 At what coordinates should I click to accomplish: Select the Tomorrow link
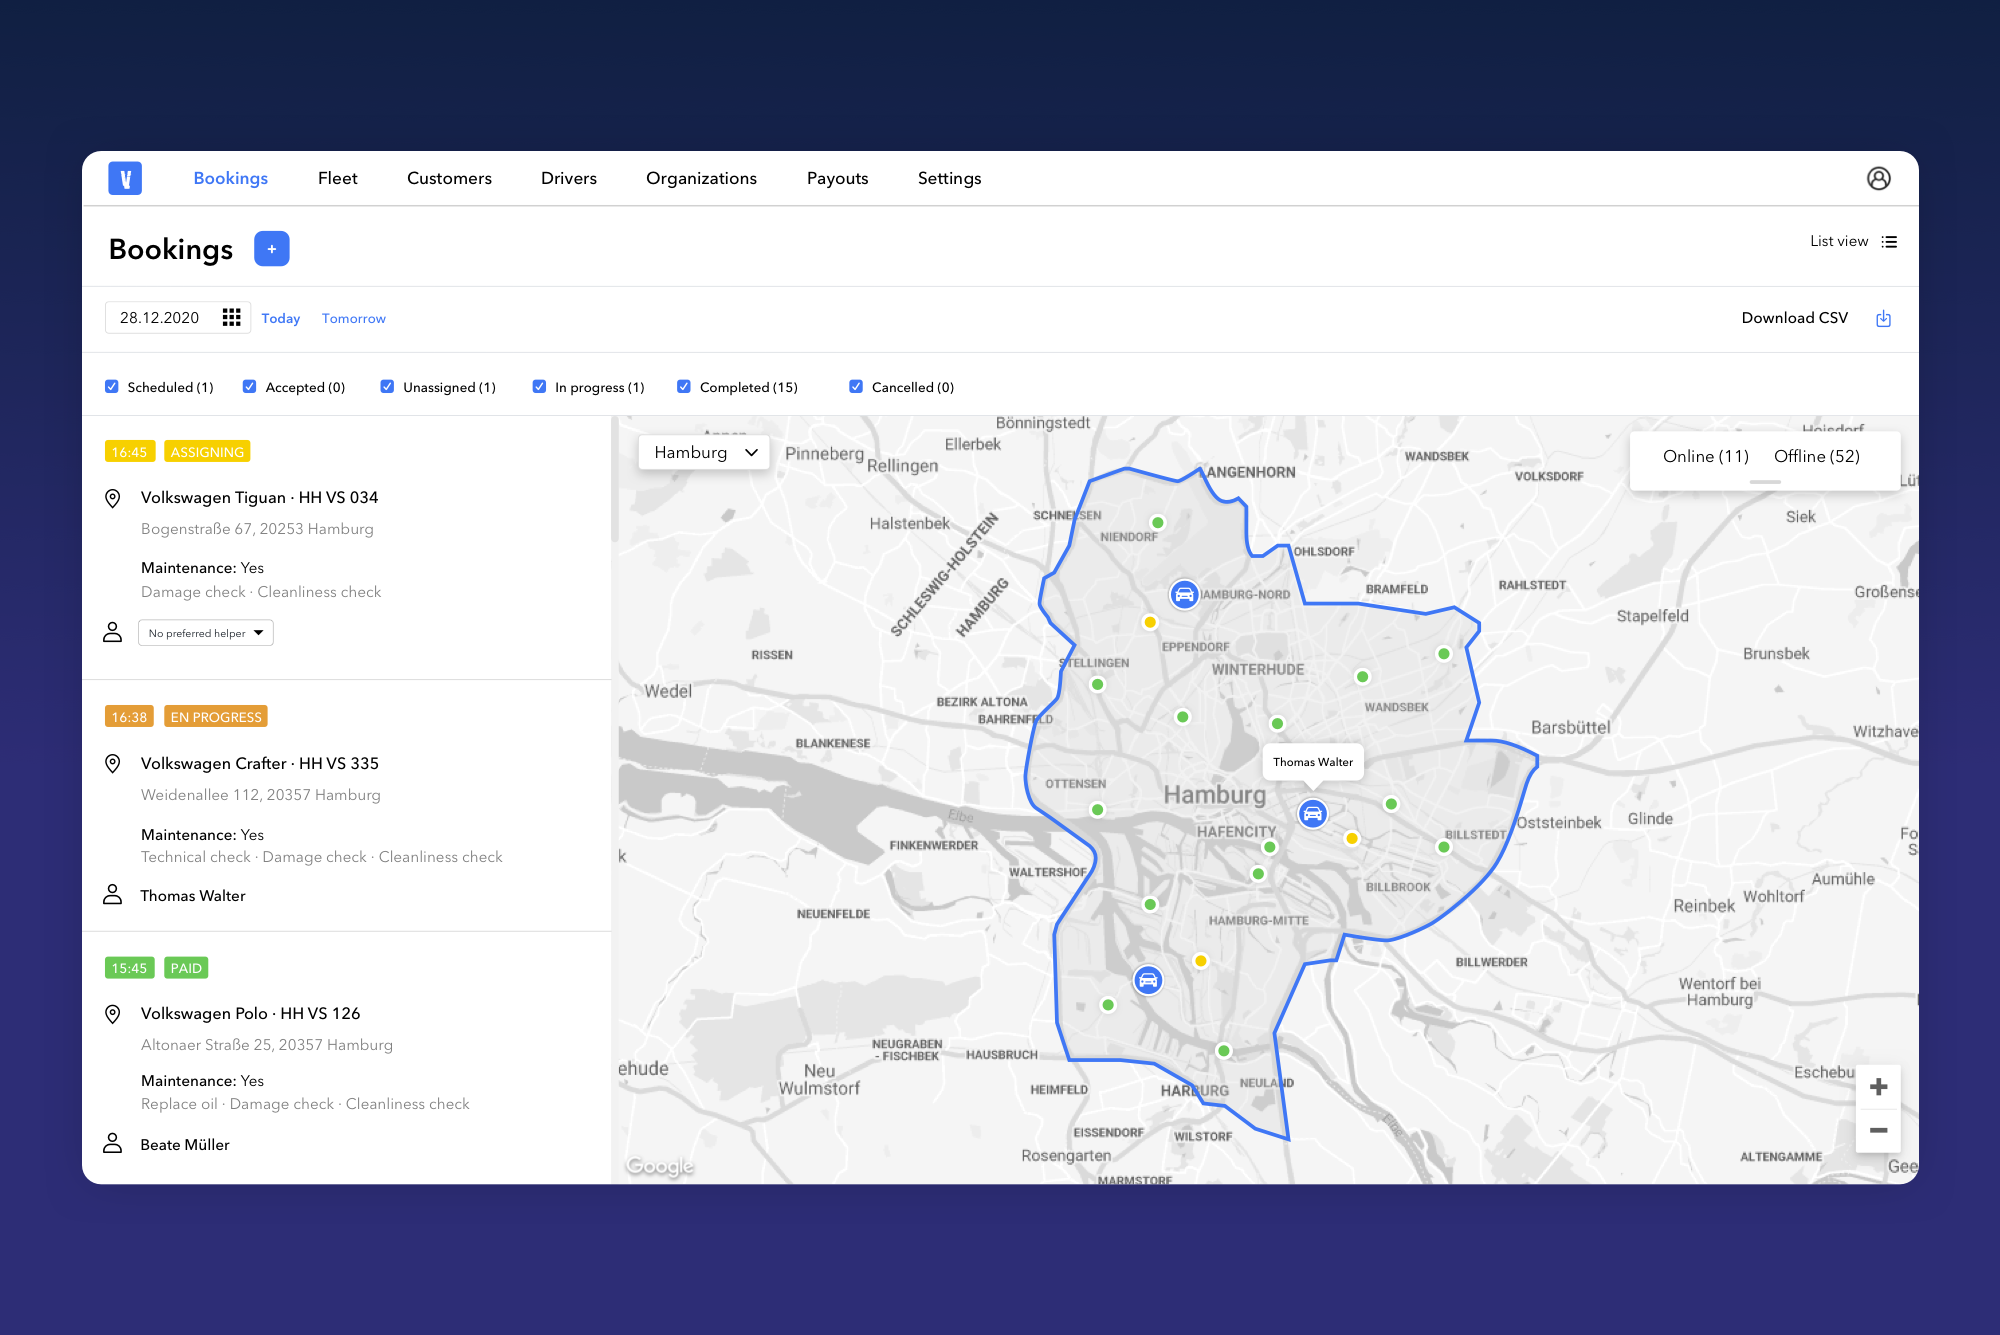coord(353,318)
